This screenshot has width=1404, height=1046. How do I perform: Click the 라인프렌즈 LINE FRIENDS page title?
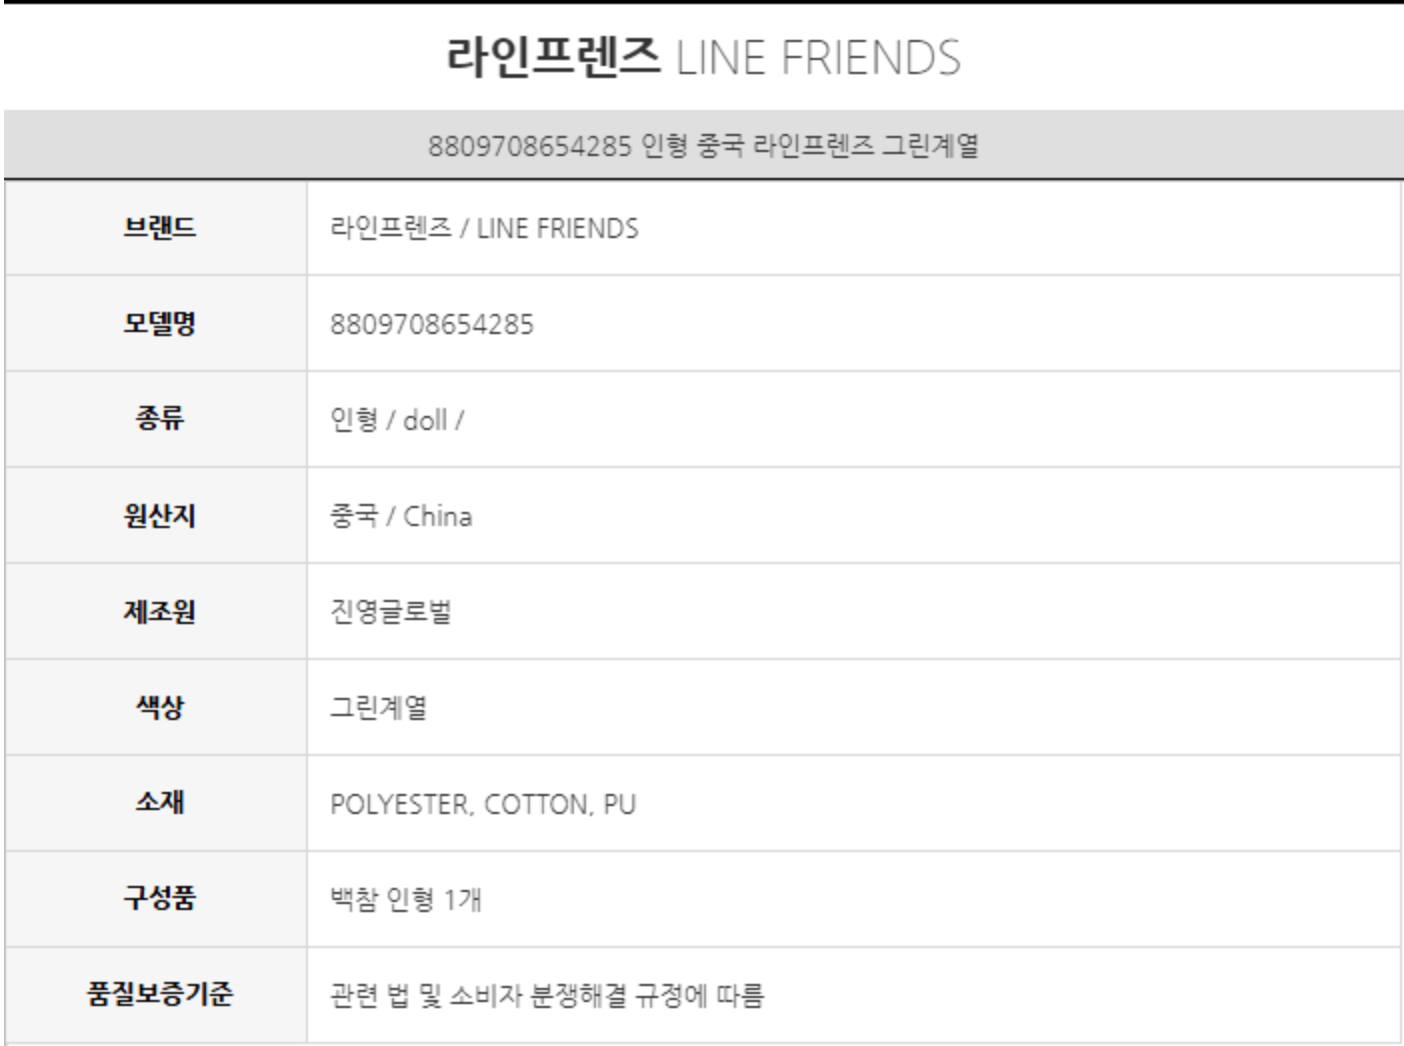(702, 57)
